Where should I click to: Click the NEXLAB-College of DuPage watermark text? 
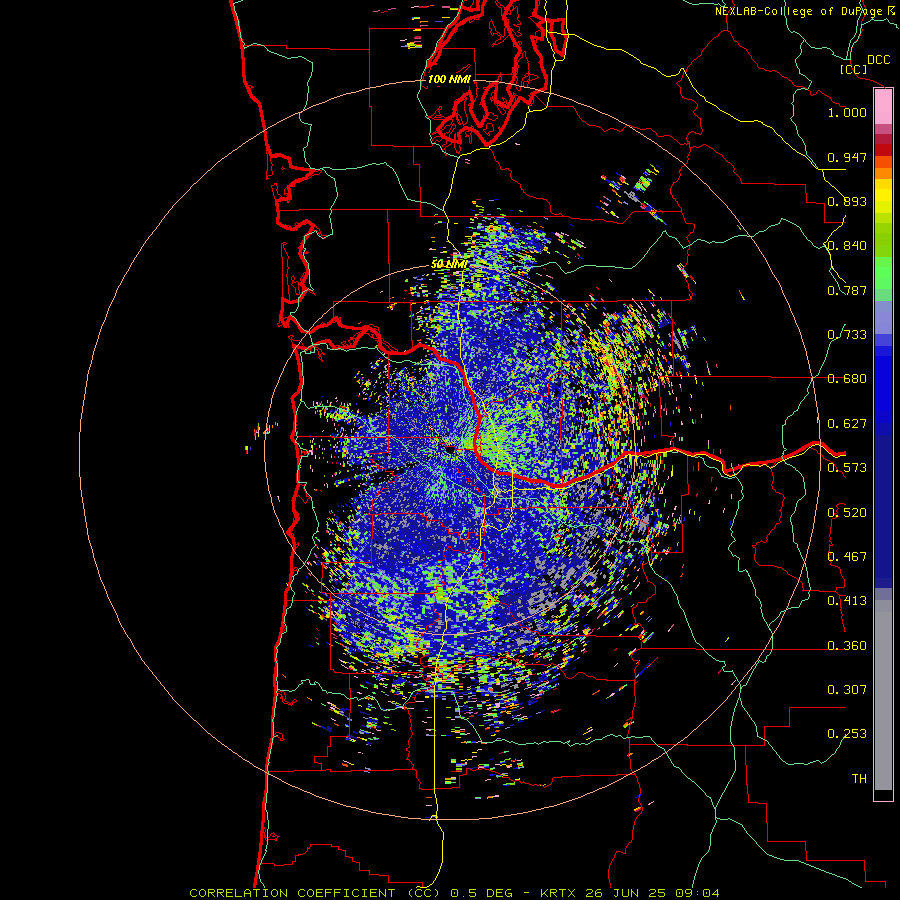coord(805,11)
